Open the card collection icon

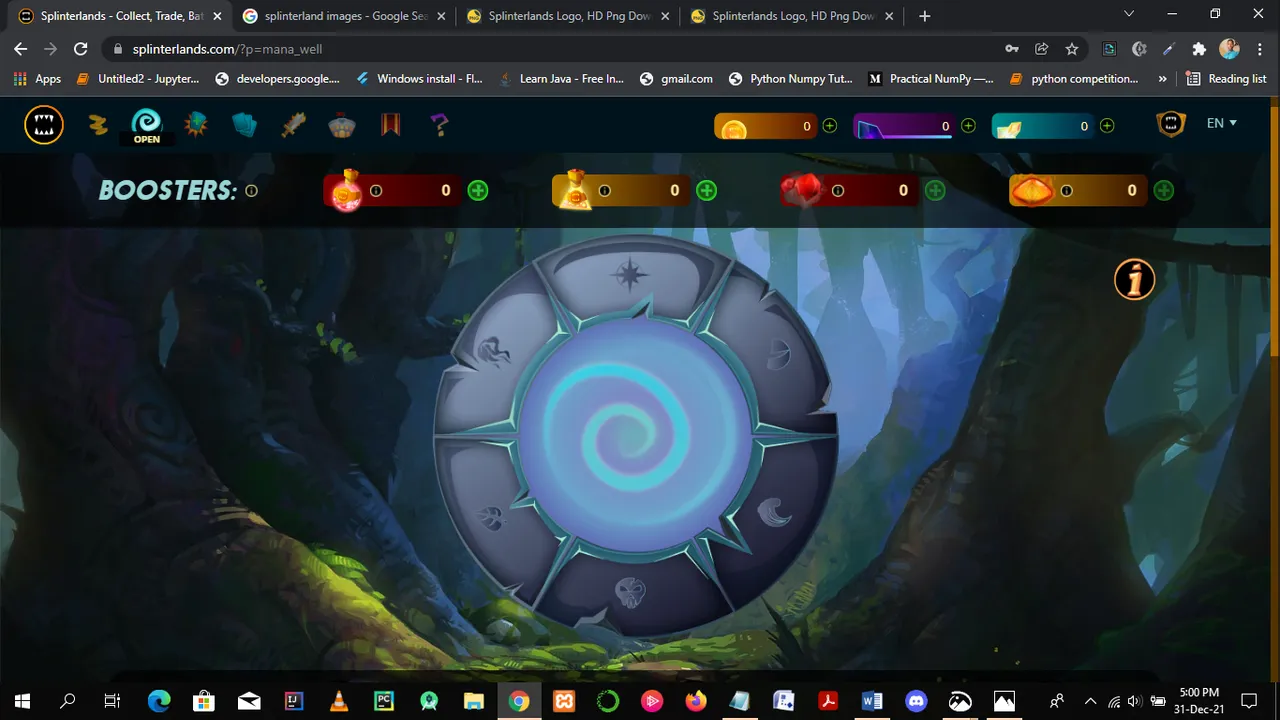tap(245, 125)
